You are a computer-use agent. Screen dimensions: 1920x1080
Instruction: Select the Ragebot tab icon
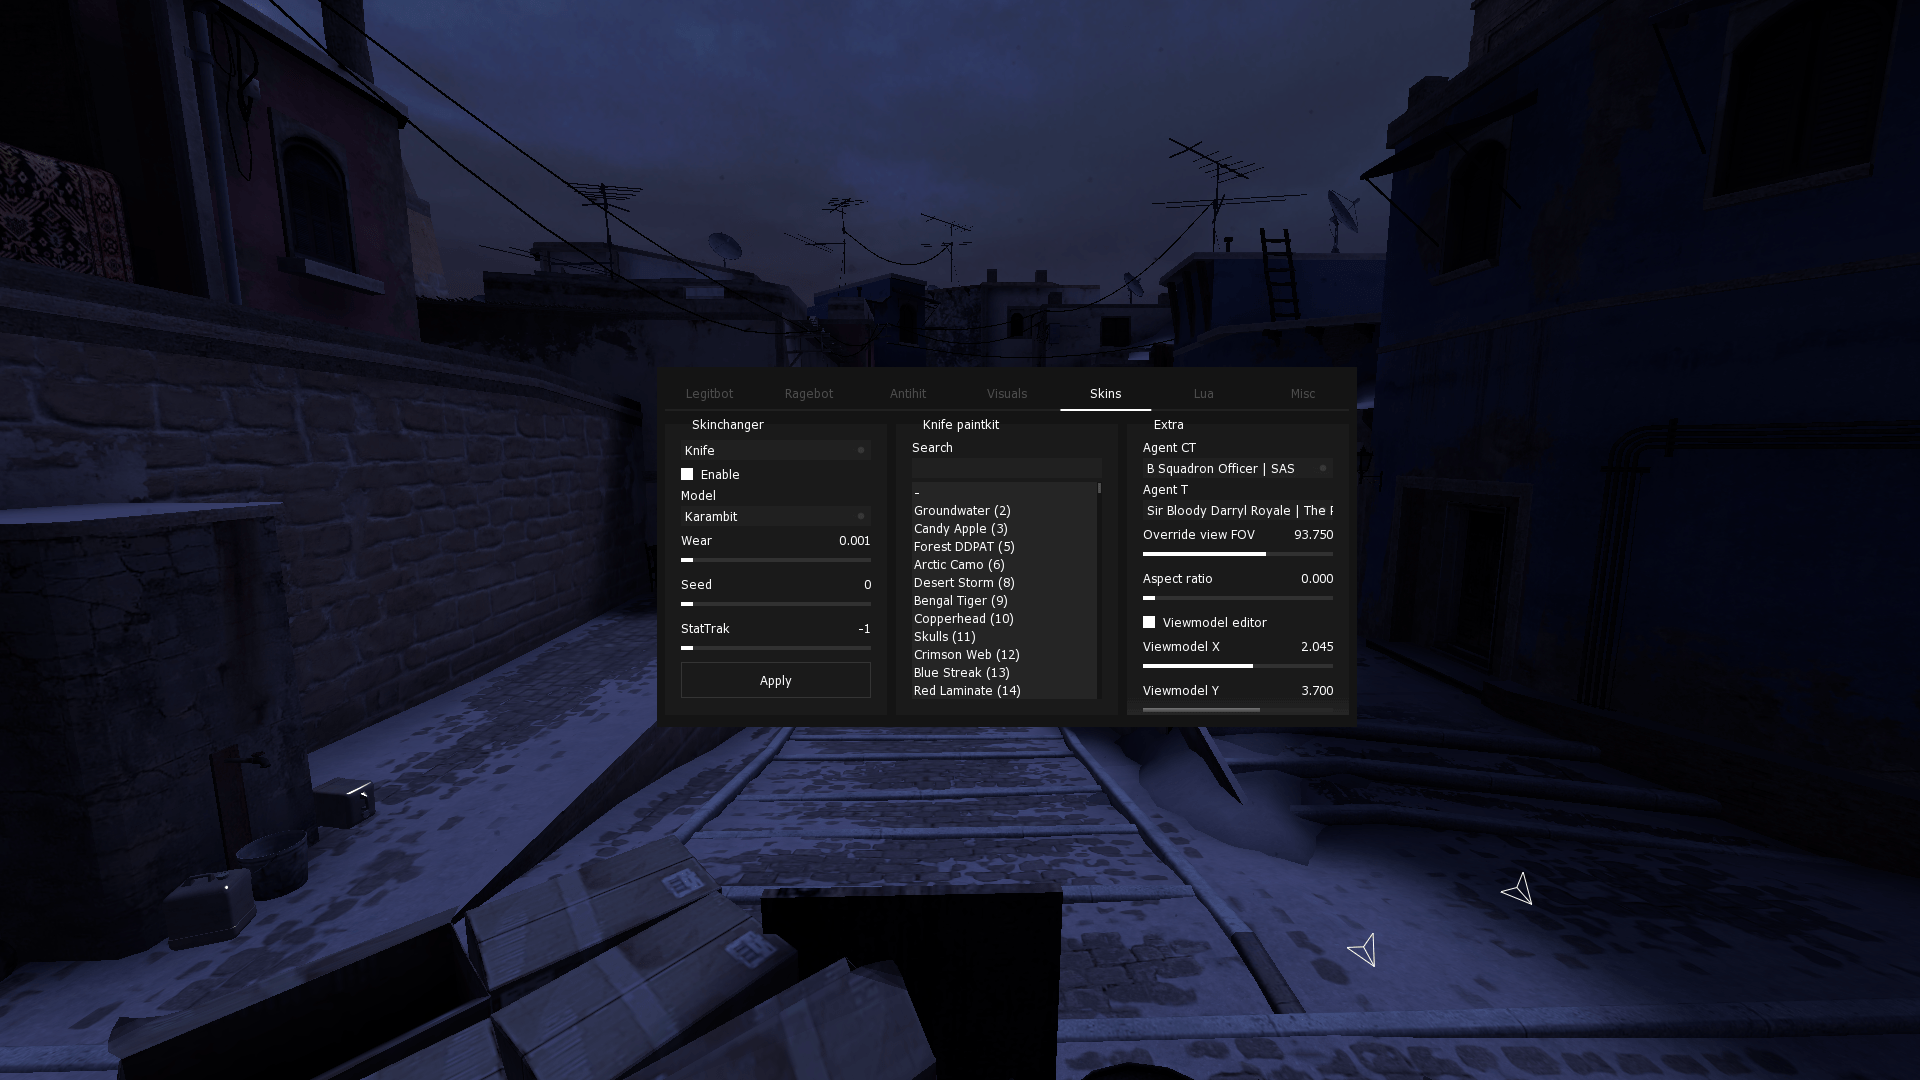tap(808, 393)
